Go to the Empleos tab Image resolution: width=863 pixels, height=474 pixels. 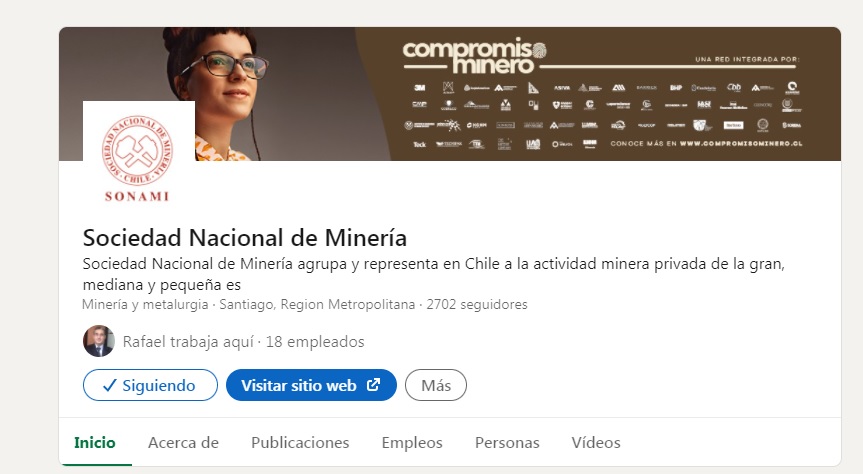tap(412, 443)
